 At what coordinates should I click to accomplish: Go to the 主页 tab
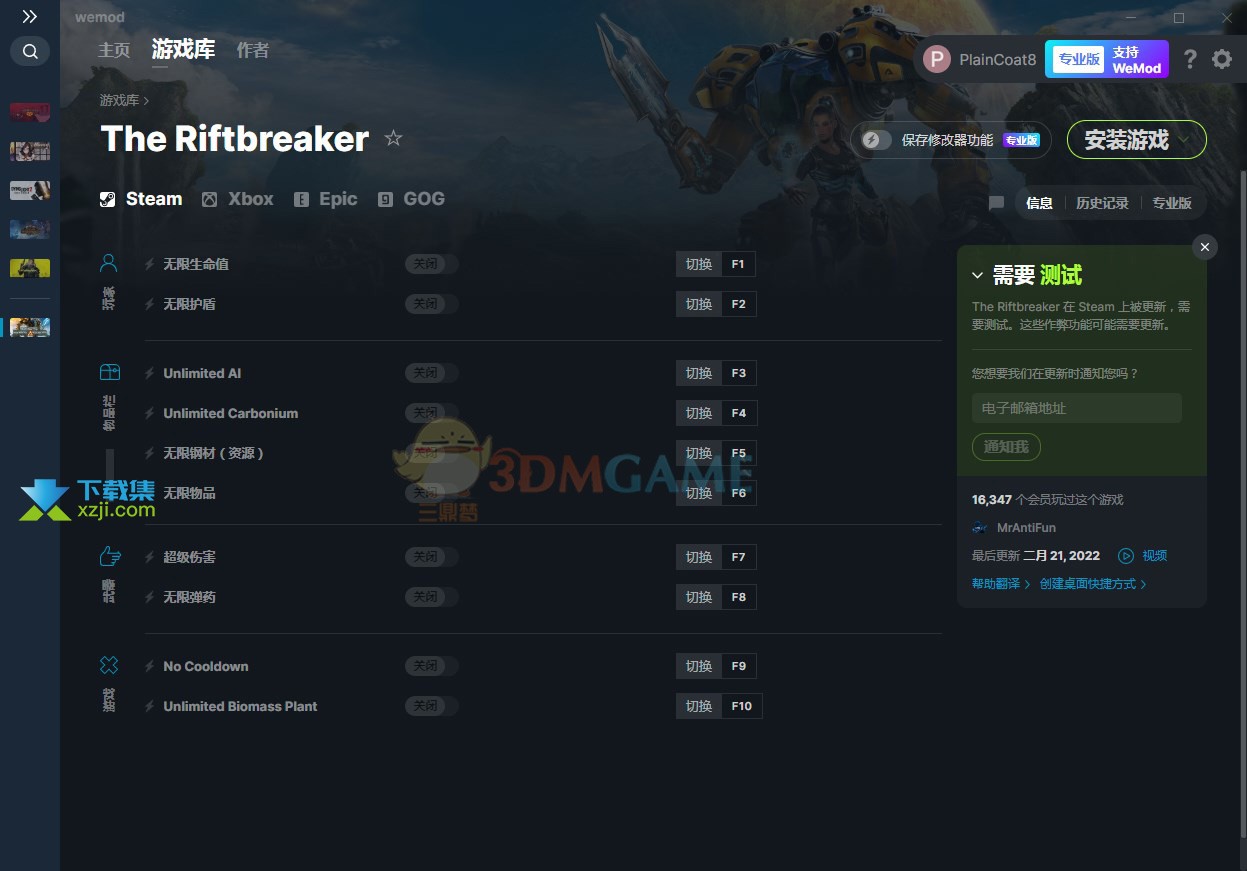(x=114, y=50)
